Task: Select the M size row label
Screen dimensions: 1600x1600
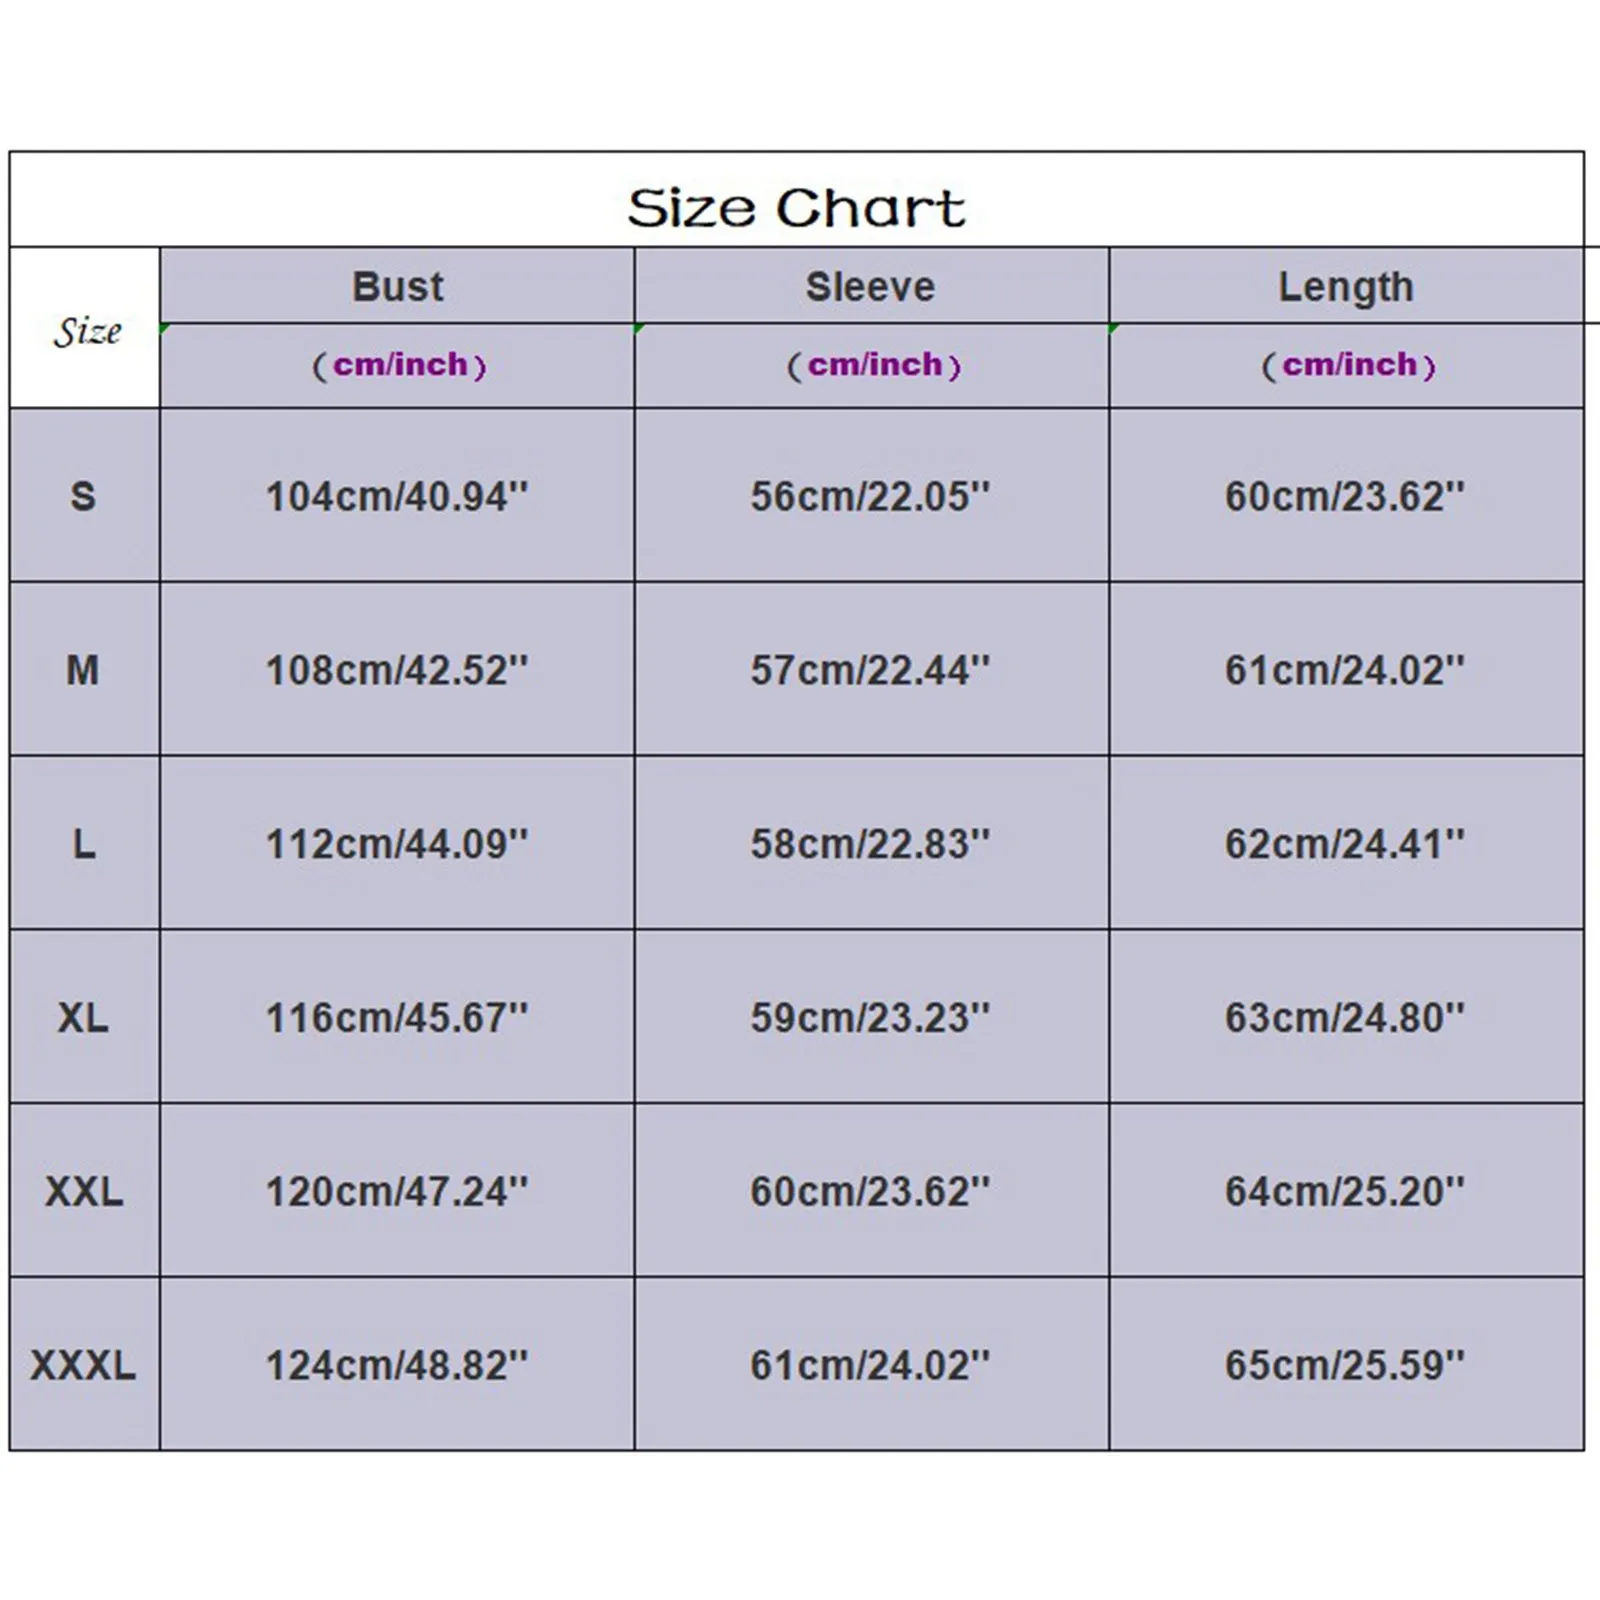Action: (x=84, y=670)
